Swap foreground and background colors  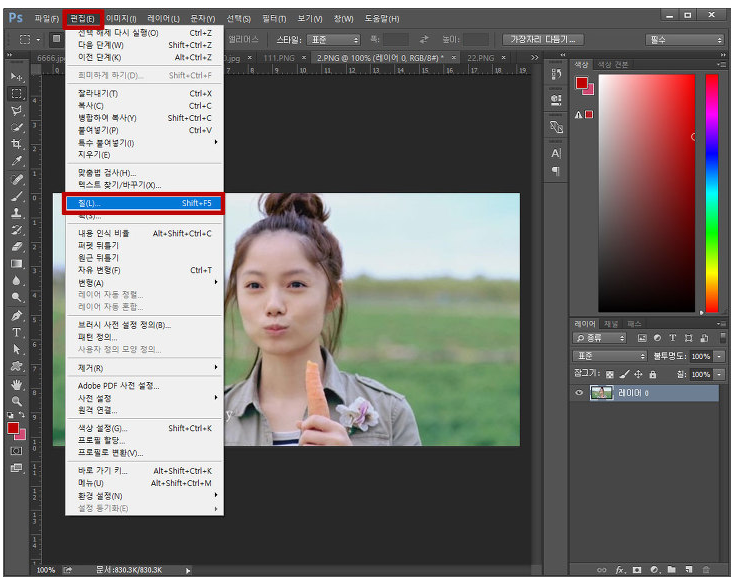(22, 415)
